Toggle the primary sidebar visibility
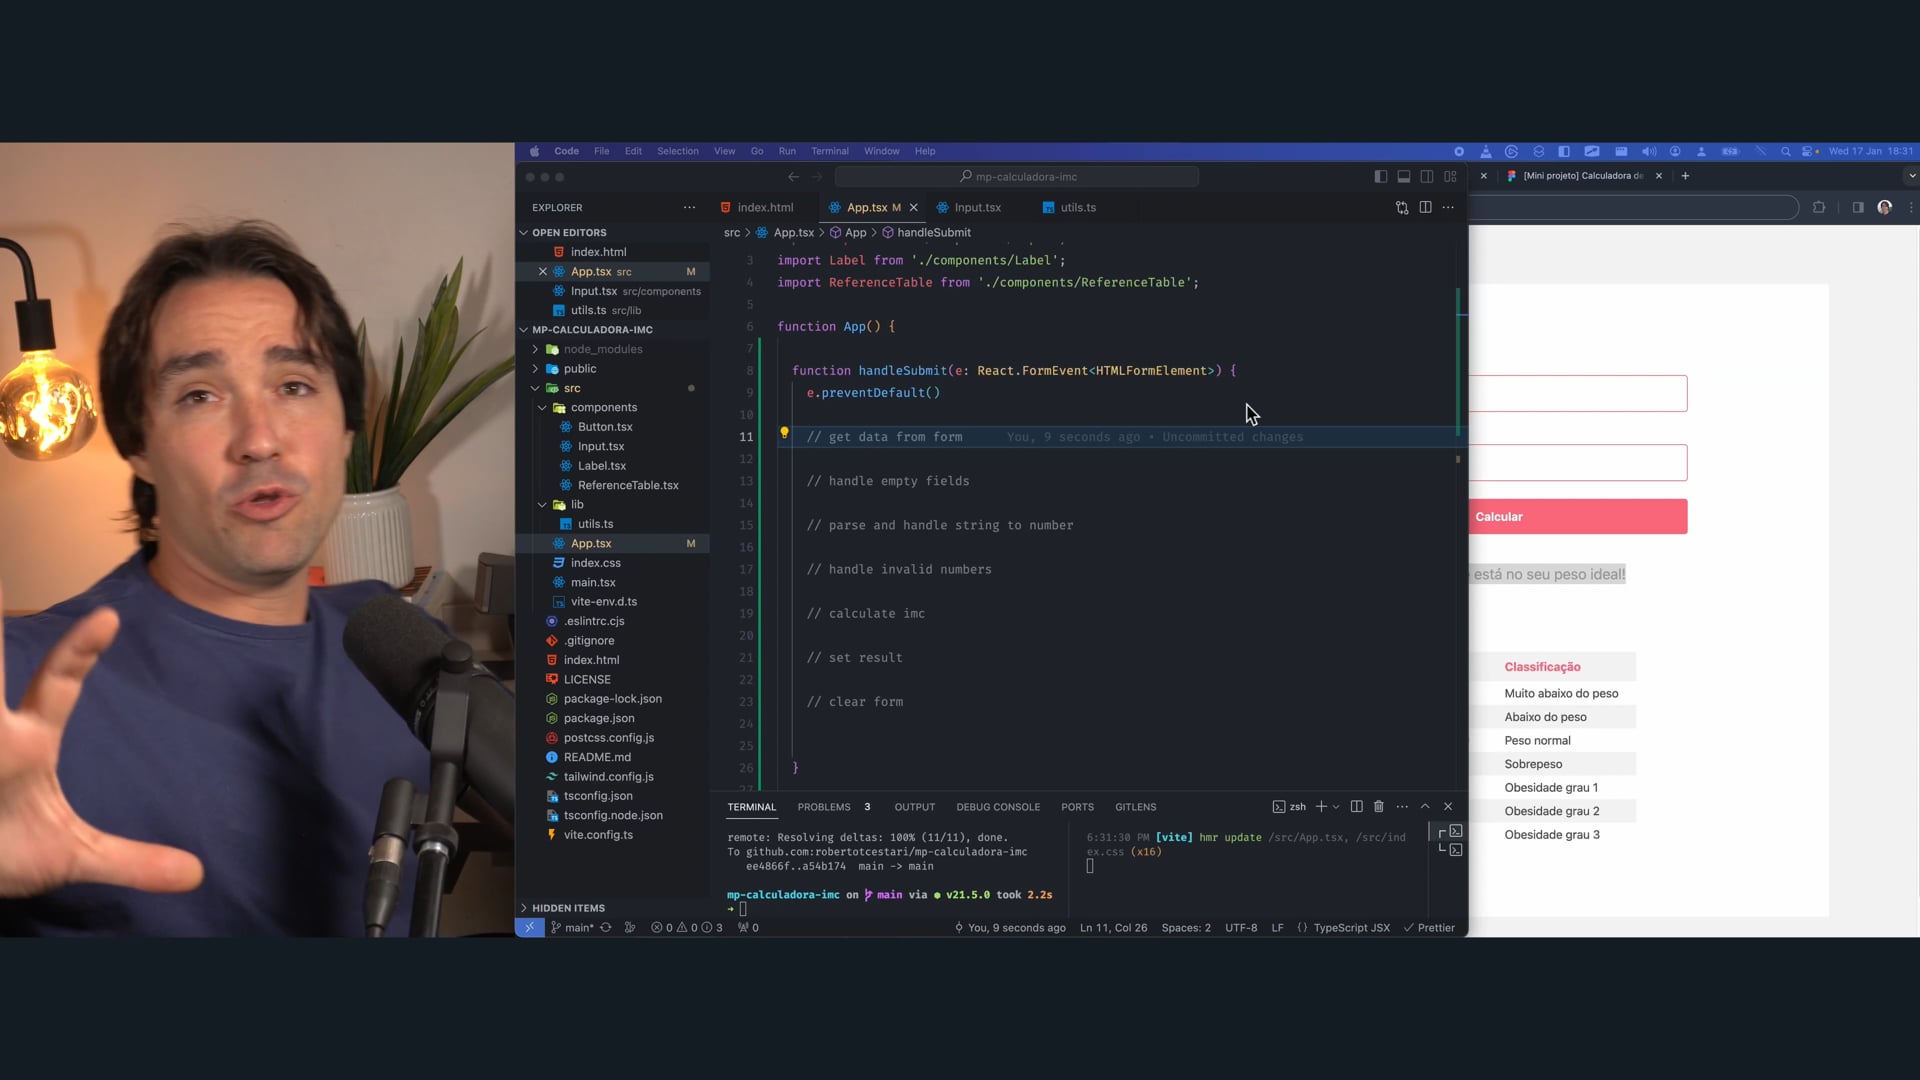This screenshot has width=1920, height=1080. (1380, 177)
